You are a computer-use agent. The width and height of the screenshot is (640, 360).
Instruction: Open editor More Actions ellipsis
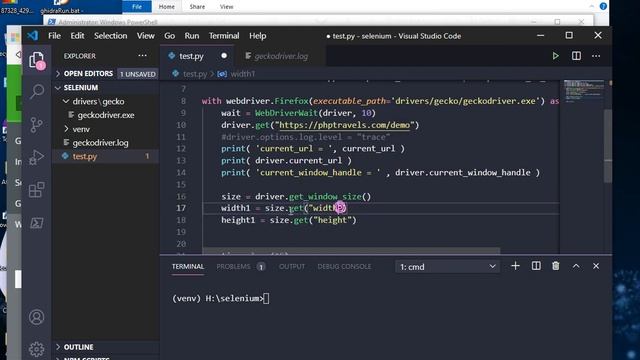tap(596, 56)
